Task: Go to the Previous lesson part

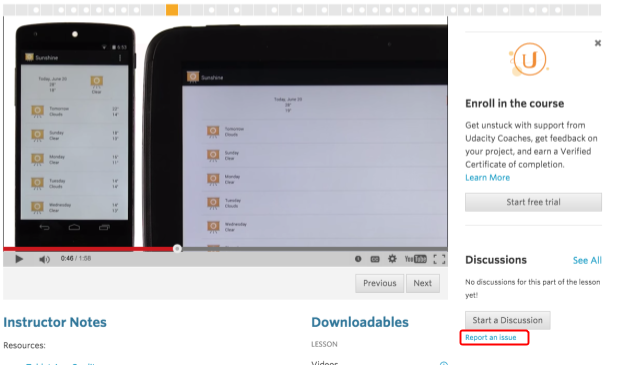Action: click(x=380, y=283)
